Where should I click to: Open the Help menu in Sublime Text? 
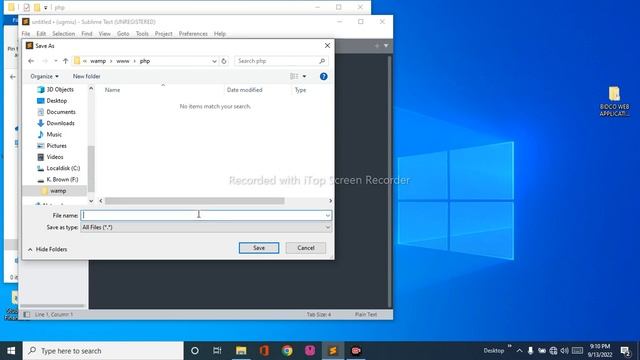[x=220, y=33]
